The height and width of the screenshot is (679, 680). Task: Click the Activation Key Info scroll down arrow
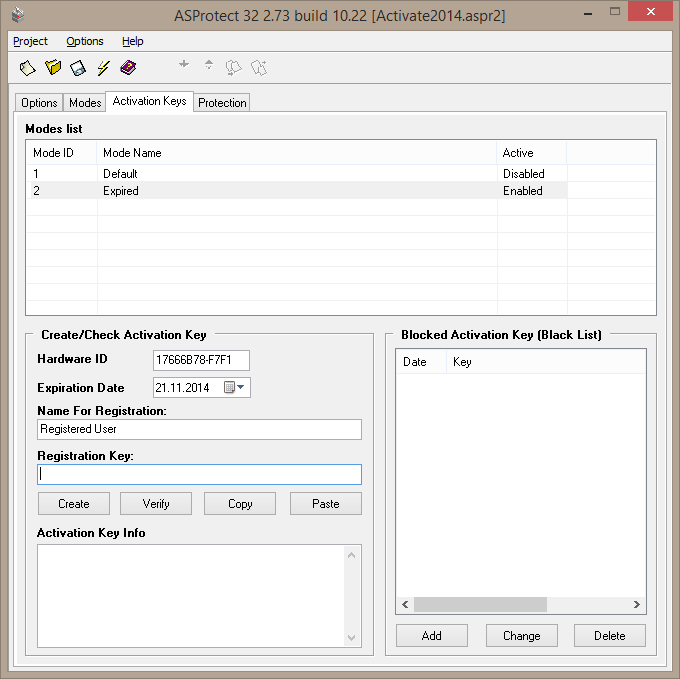click(x=352, y=637)
